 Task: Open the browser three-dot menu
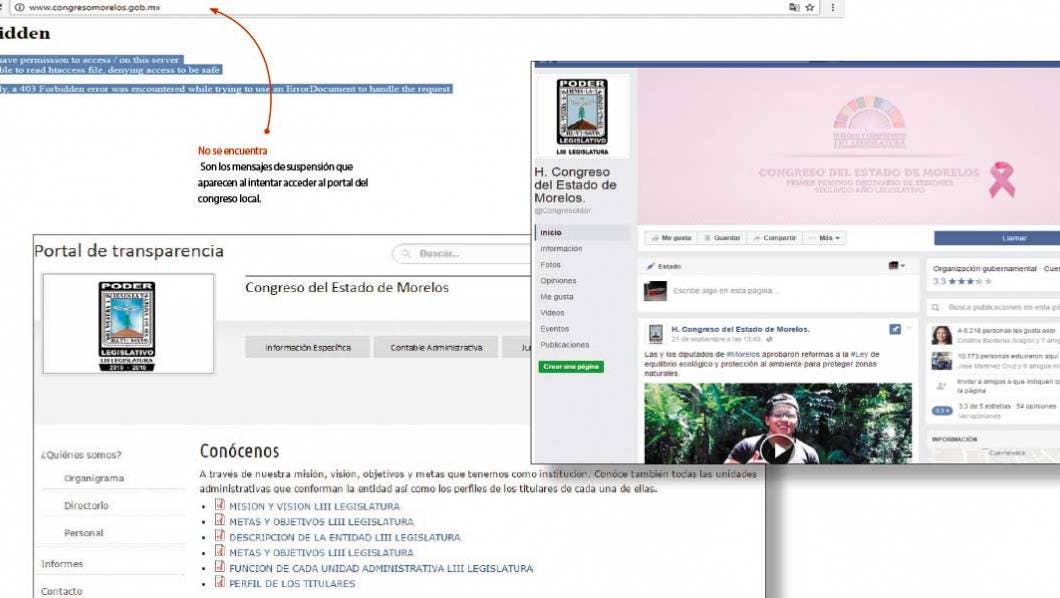pyautogui.click(x=833, y=7)
